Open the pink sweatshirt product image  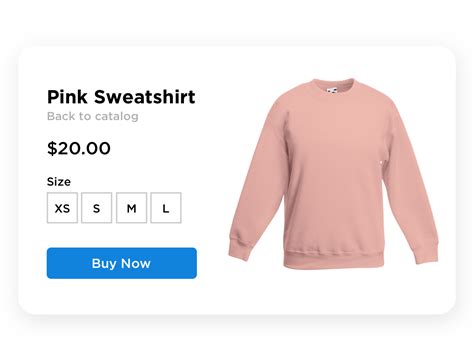pyautogui.click(x=333, y=174)
